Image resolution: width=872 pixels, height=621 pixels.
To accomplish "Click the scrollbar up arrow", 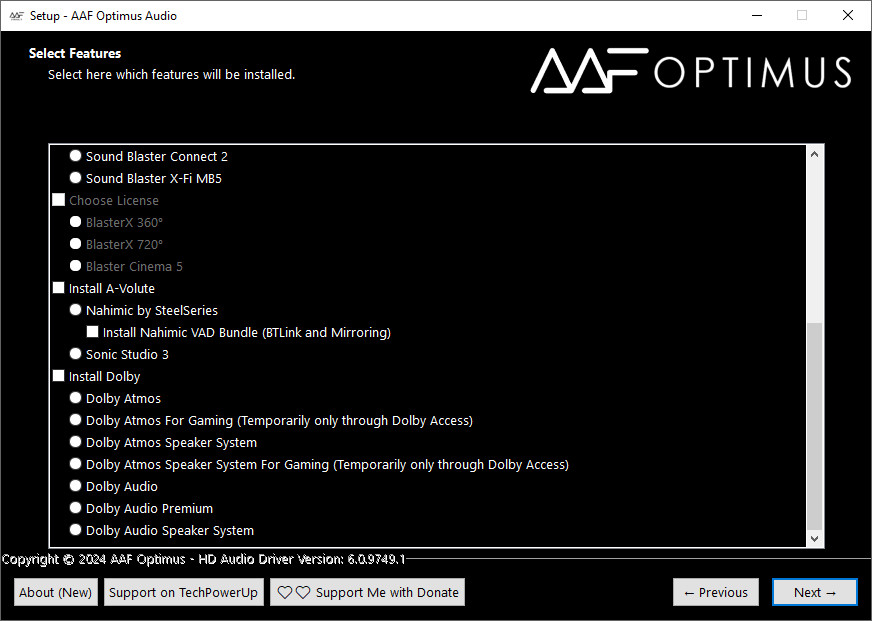I will [x=814, y=155].
